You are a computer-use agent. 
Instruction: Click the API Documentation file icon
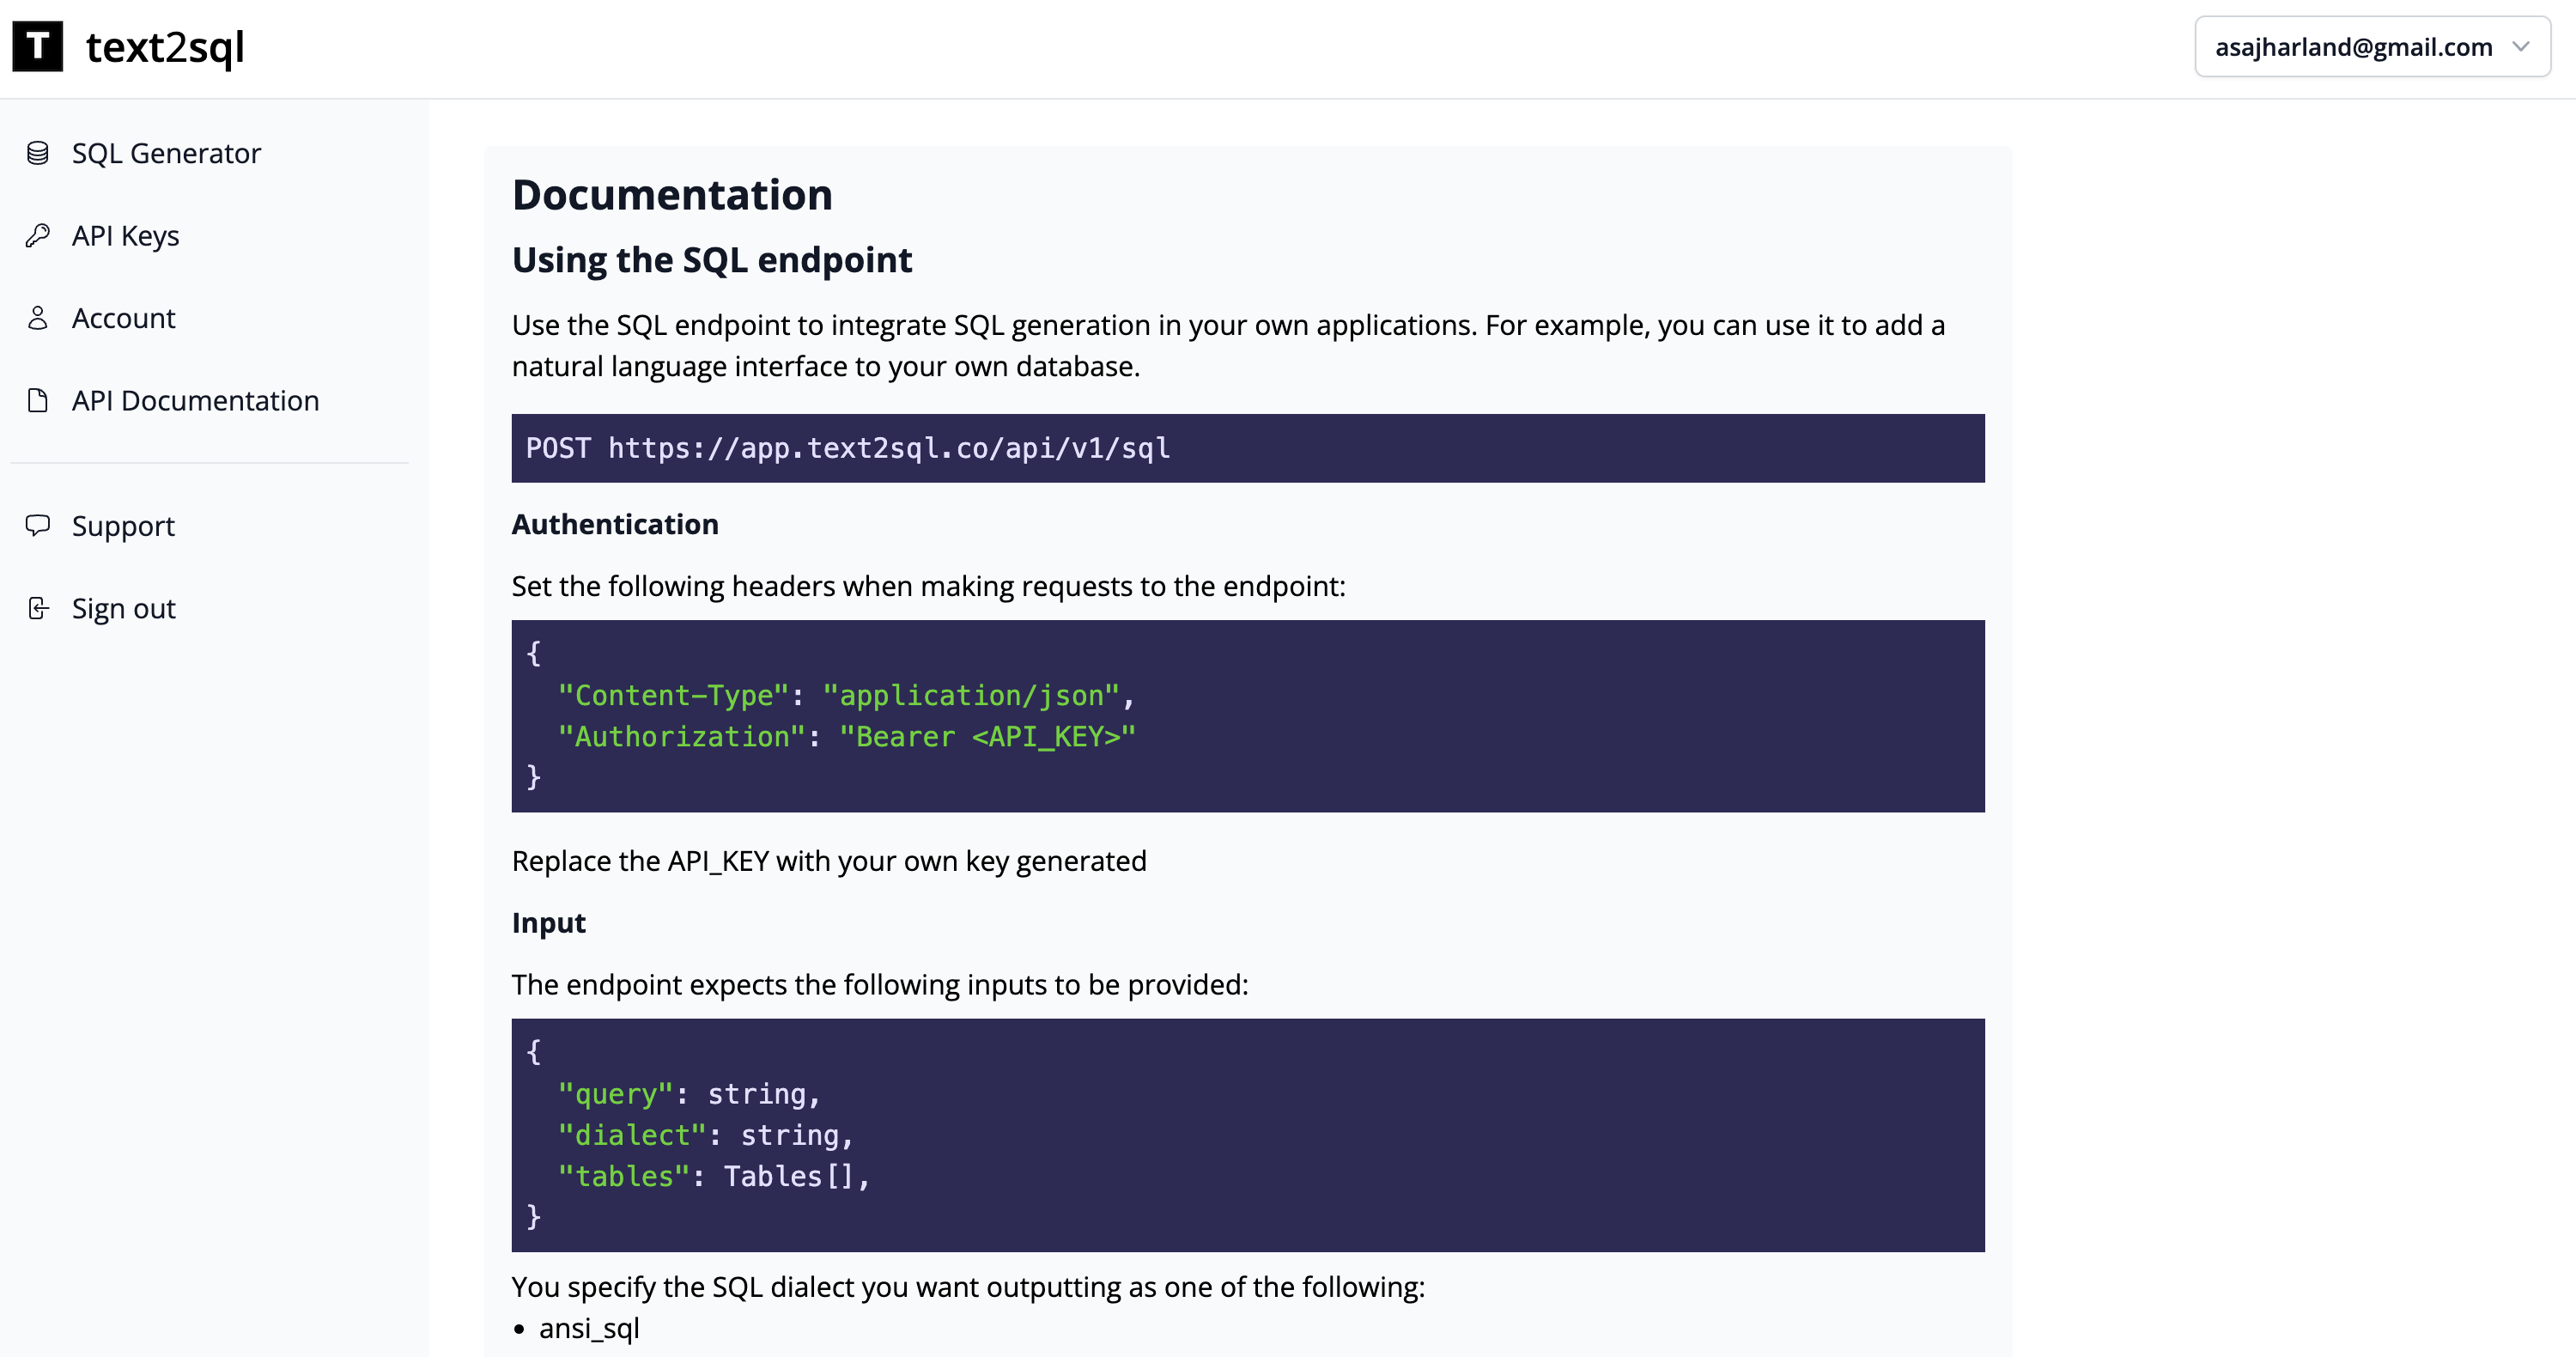pos(38,400)
